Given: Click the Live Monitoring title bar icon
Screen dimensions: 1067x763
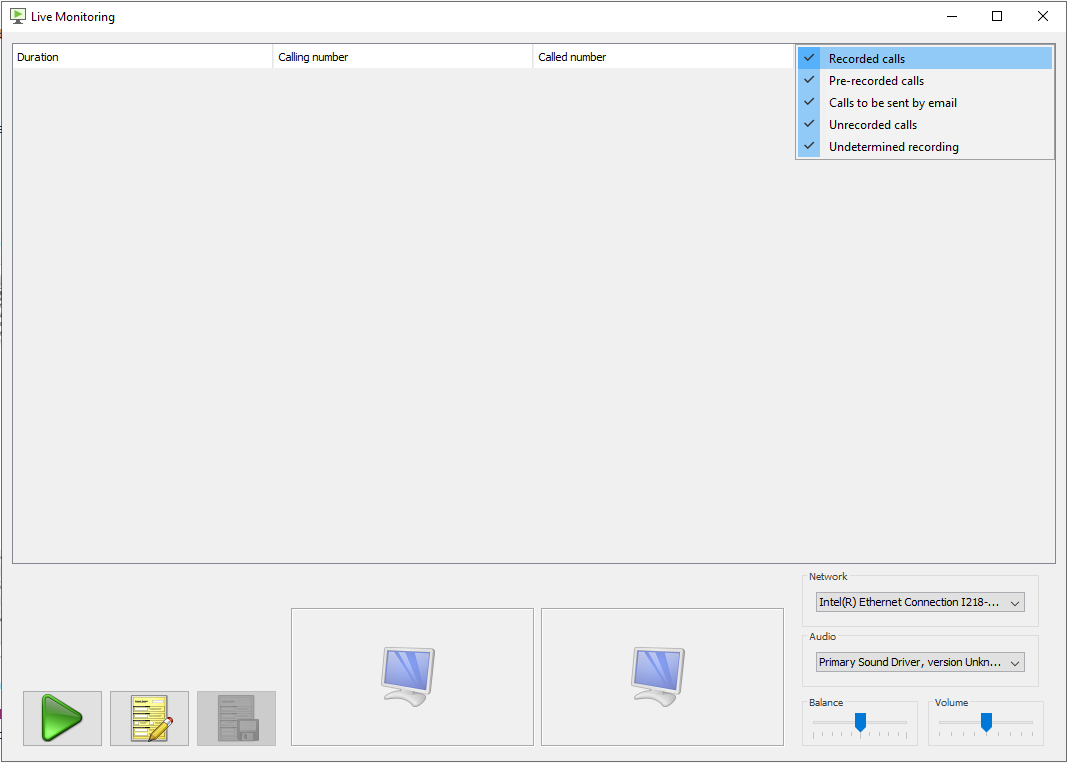Looking at the screenshot, I should [18, 16].
